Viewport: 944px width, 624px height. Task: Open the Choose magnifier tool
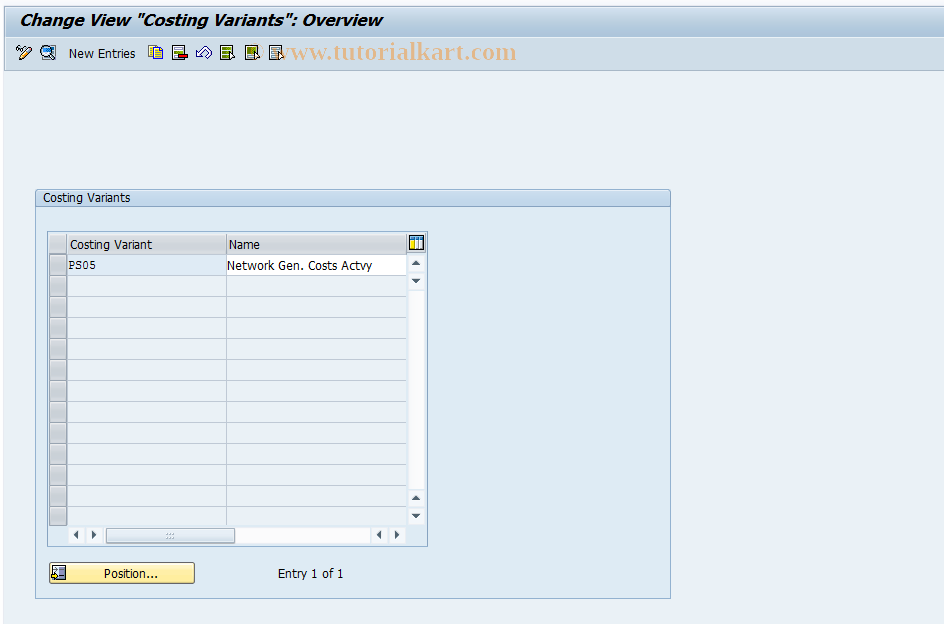(48, 53)
